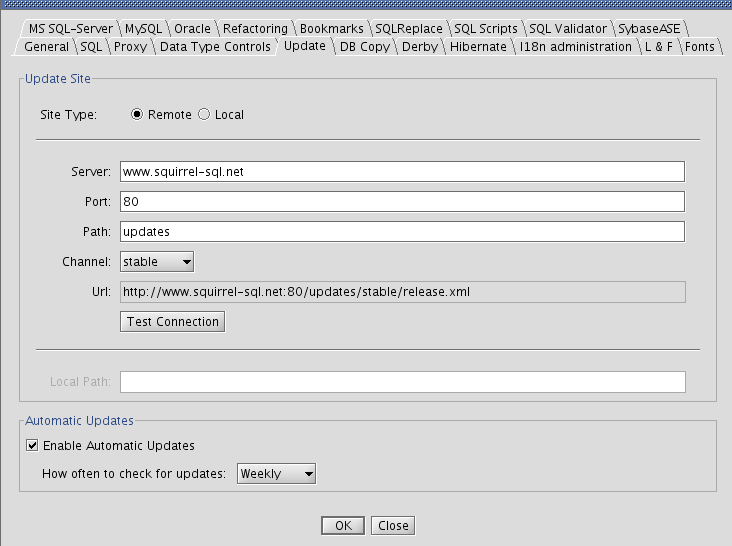This screenshot has width=732, height=546.
Task: Click into the Port input field
Action: (x=401, y=202)
